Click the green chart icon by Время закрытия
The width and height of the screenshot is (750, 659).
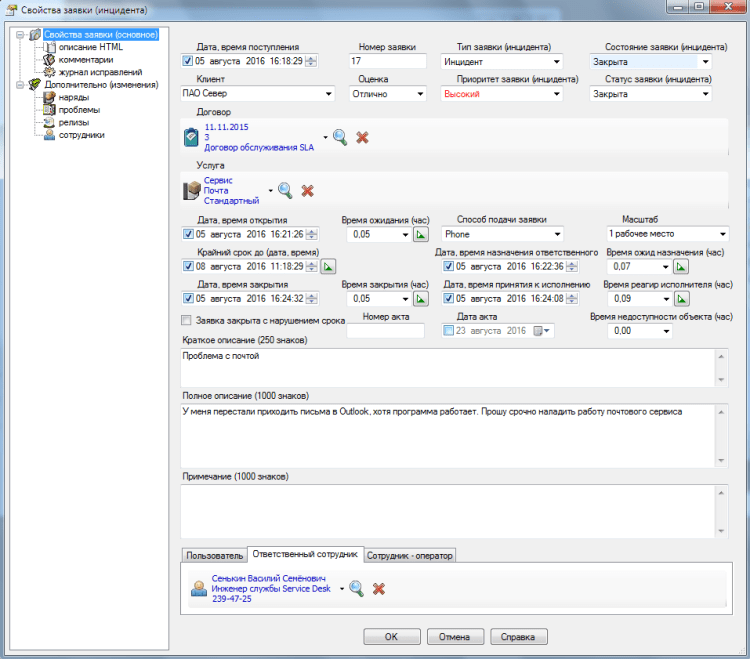[x=421, y=299]
